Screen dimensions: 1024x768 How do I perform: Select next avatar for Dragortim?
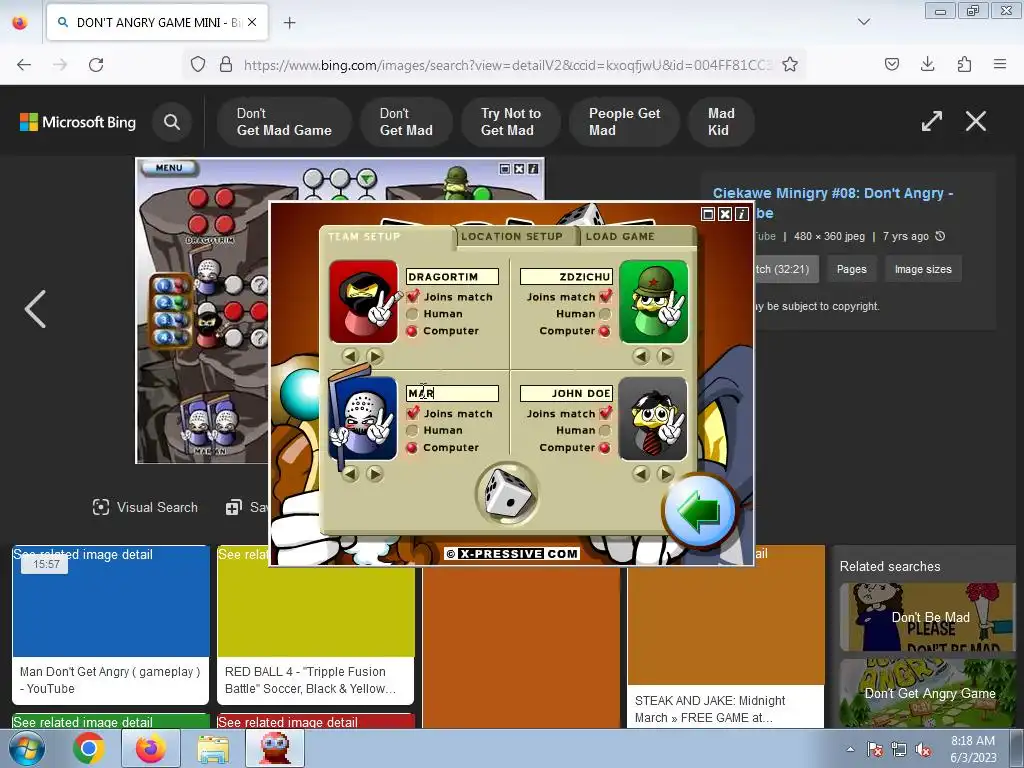pos(375,356)
